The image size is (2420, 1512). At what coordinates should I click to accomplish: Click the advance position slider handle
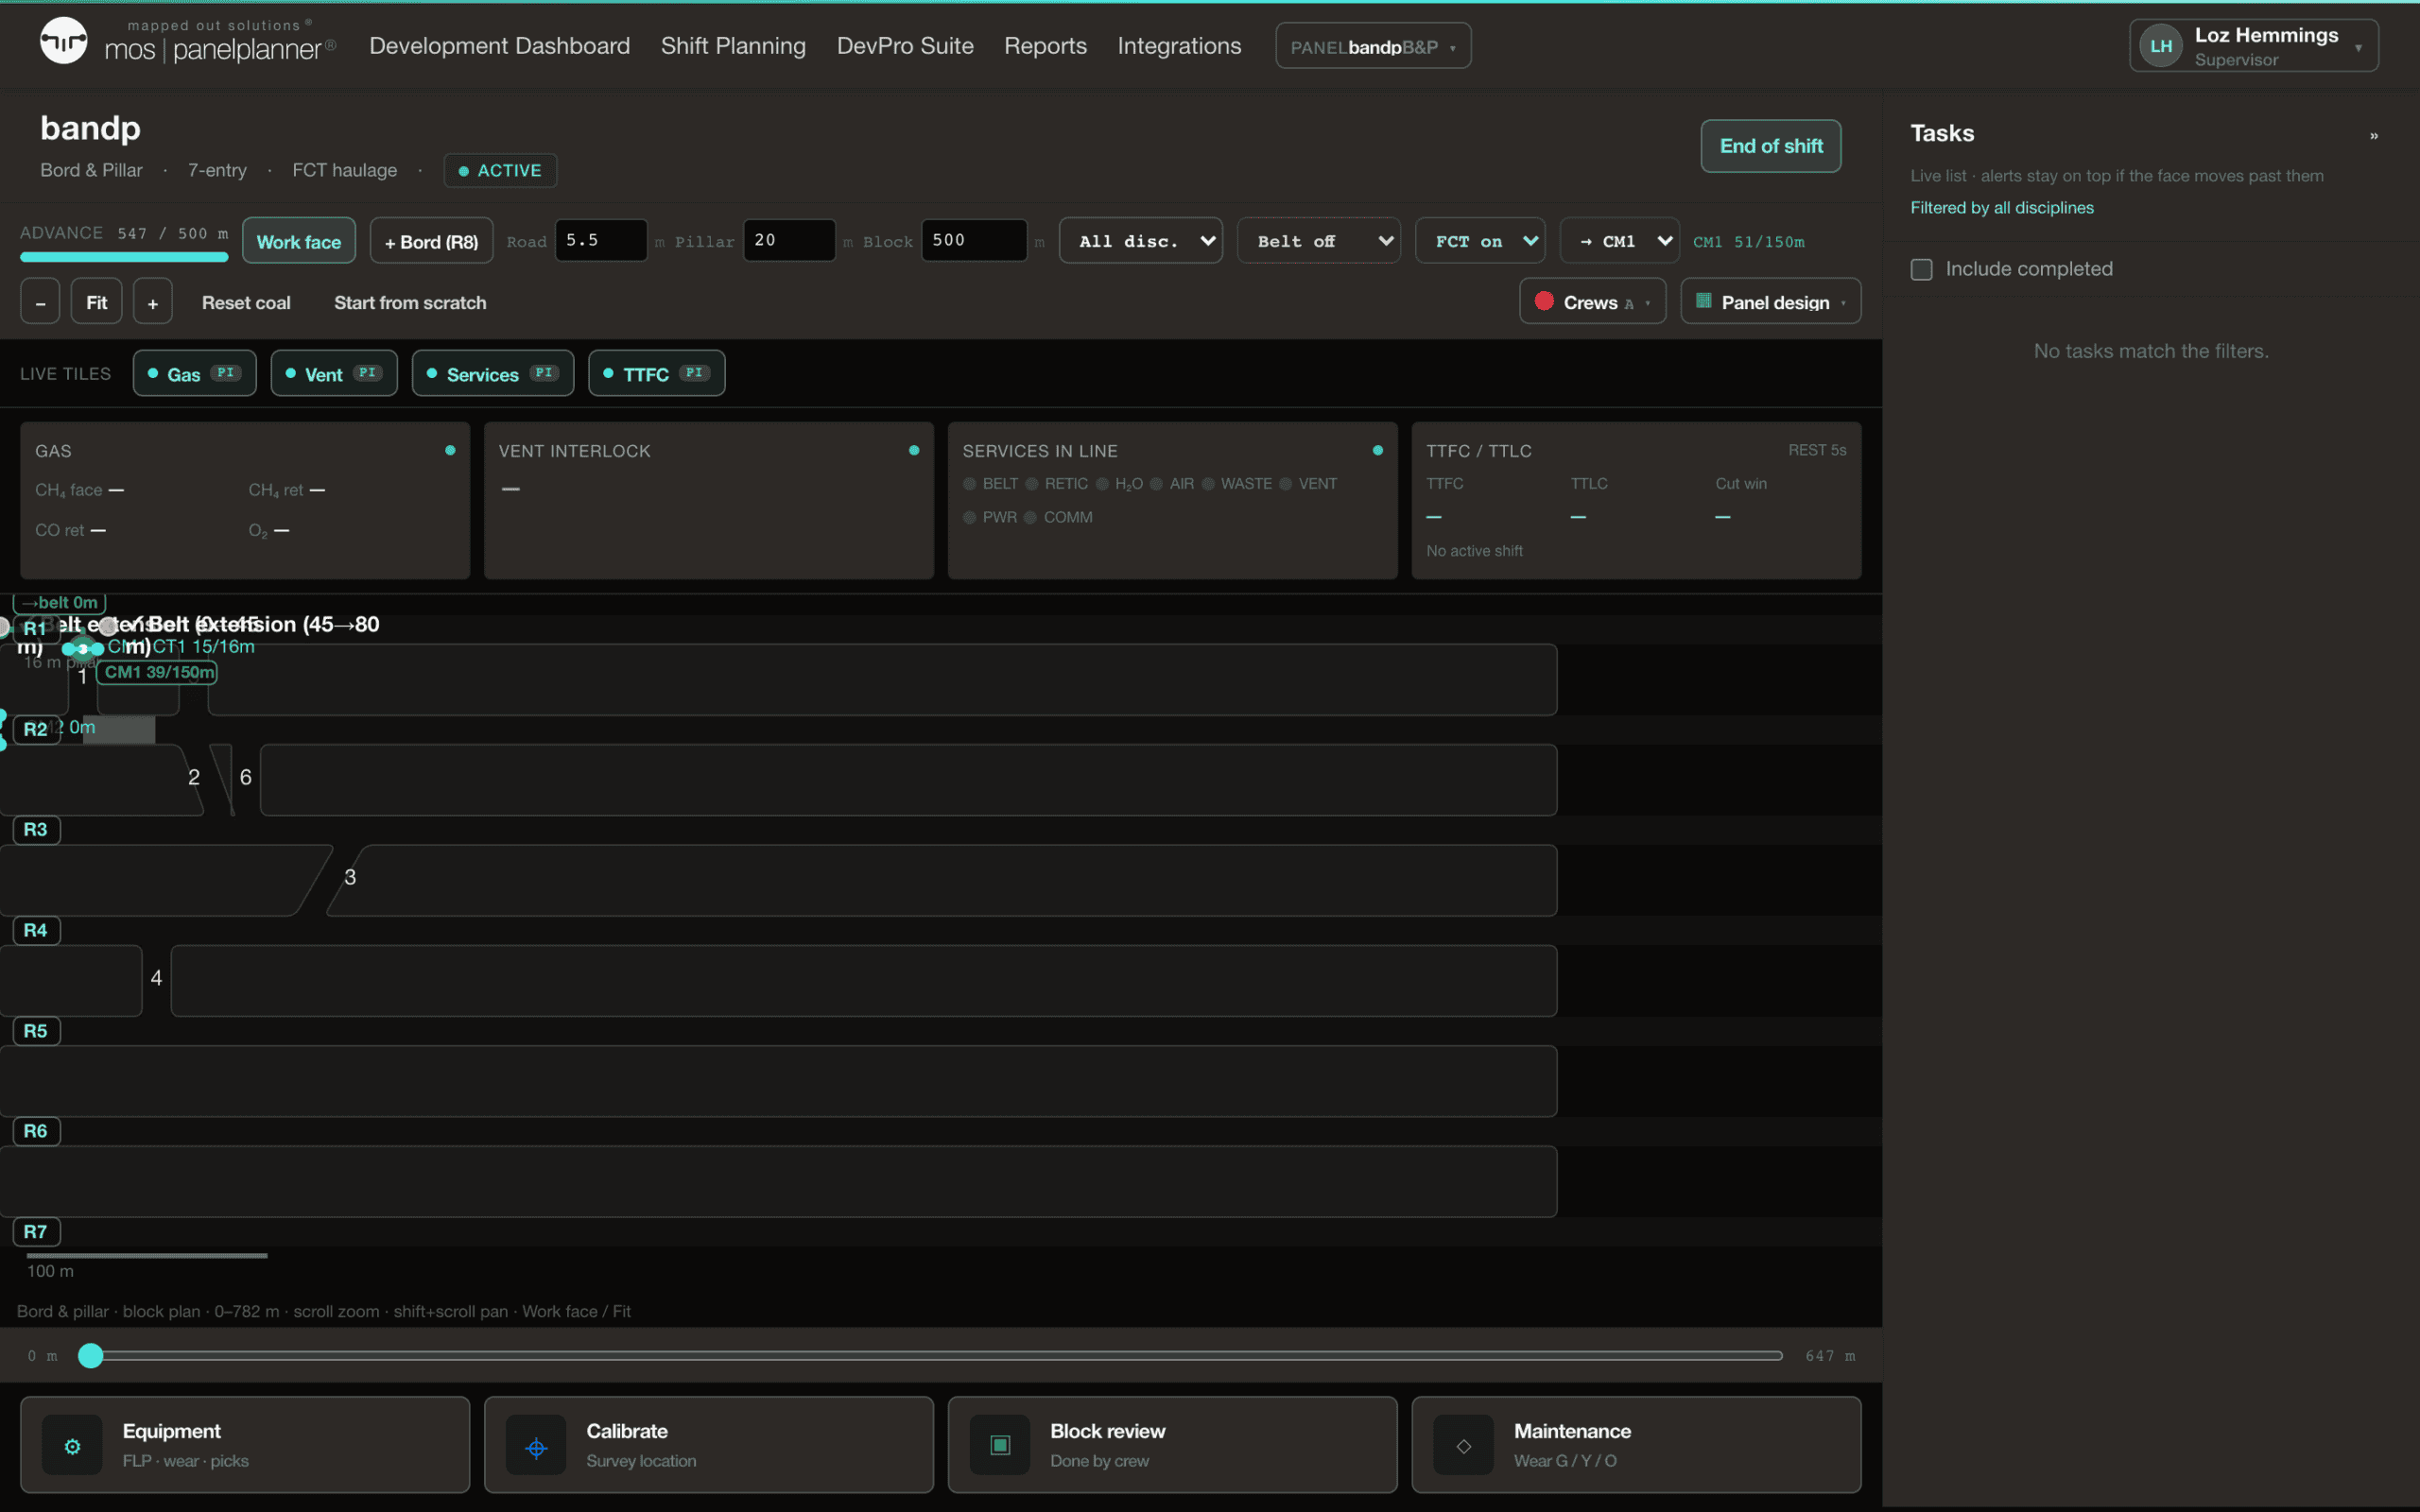(x=91, y=1355)
